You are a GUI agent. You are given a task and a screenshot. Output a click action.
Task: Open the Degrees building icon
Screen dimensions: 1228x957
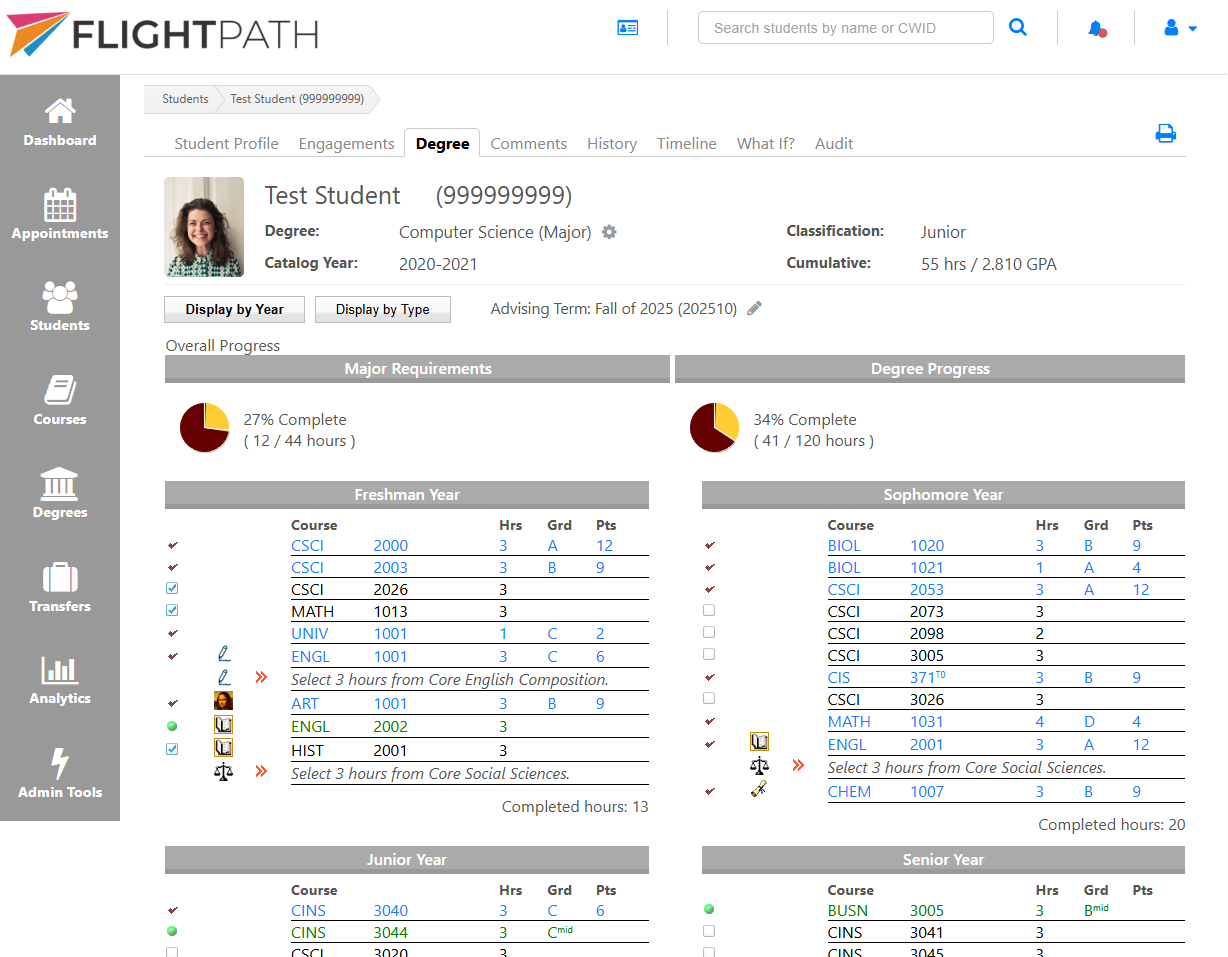tap(60, 484)
